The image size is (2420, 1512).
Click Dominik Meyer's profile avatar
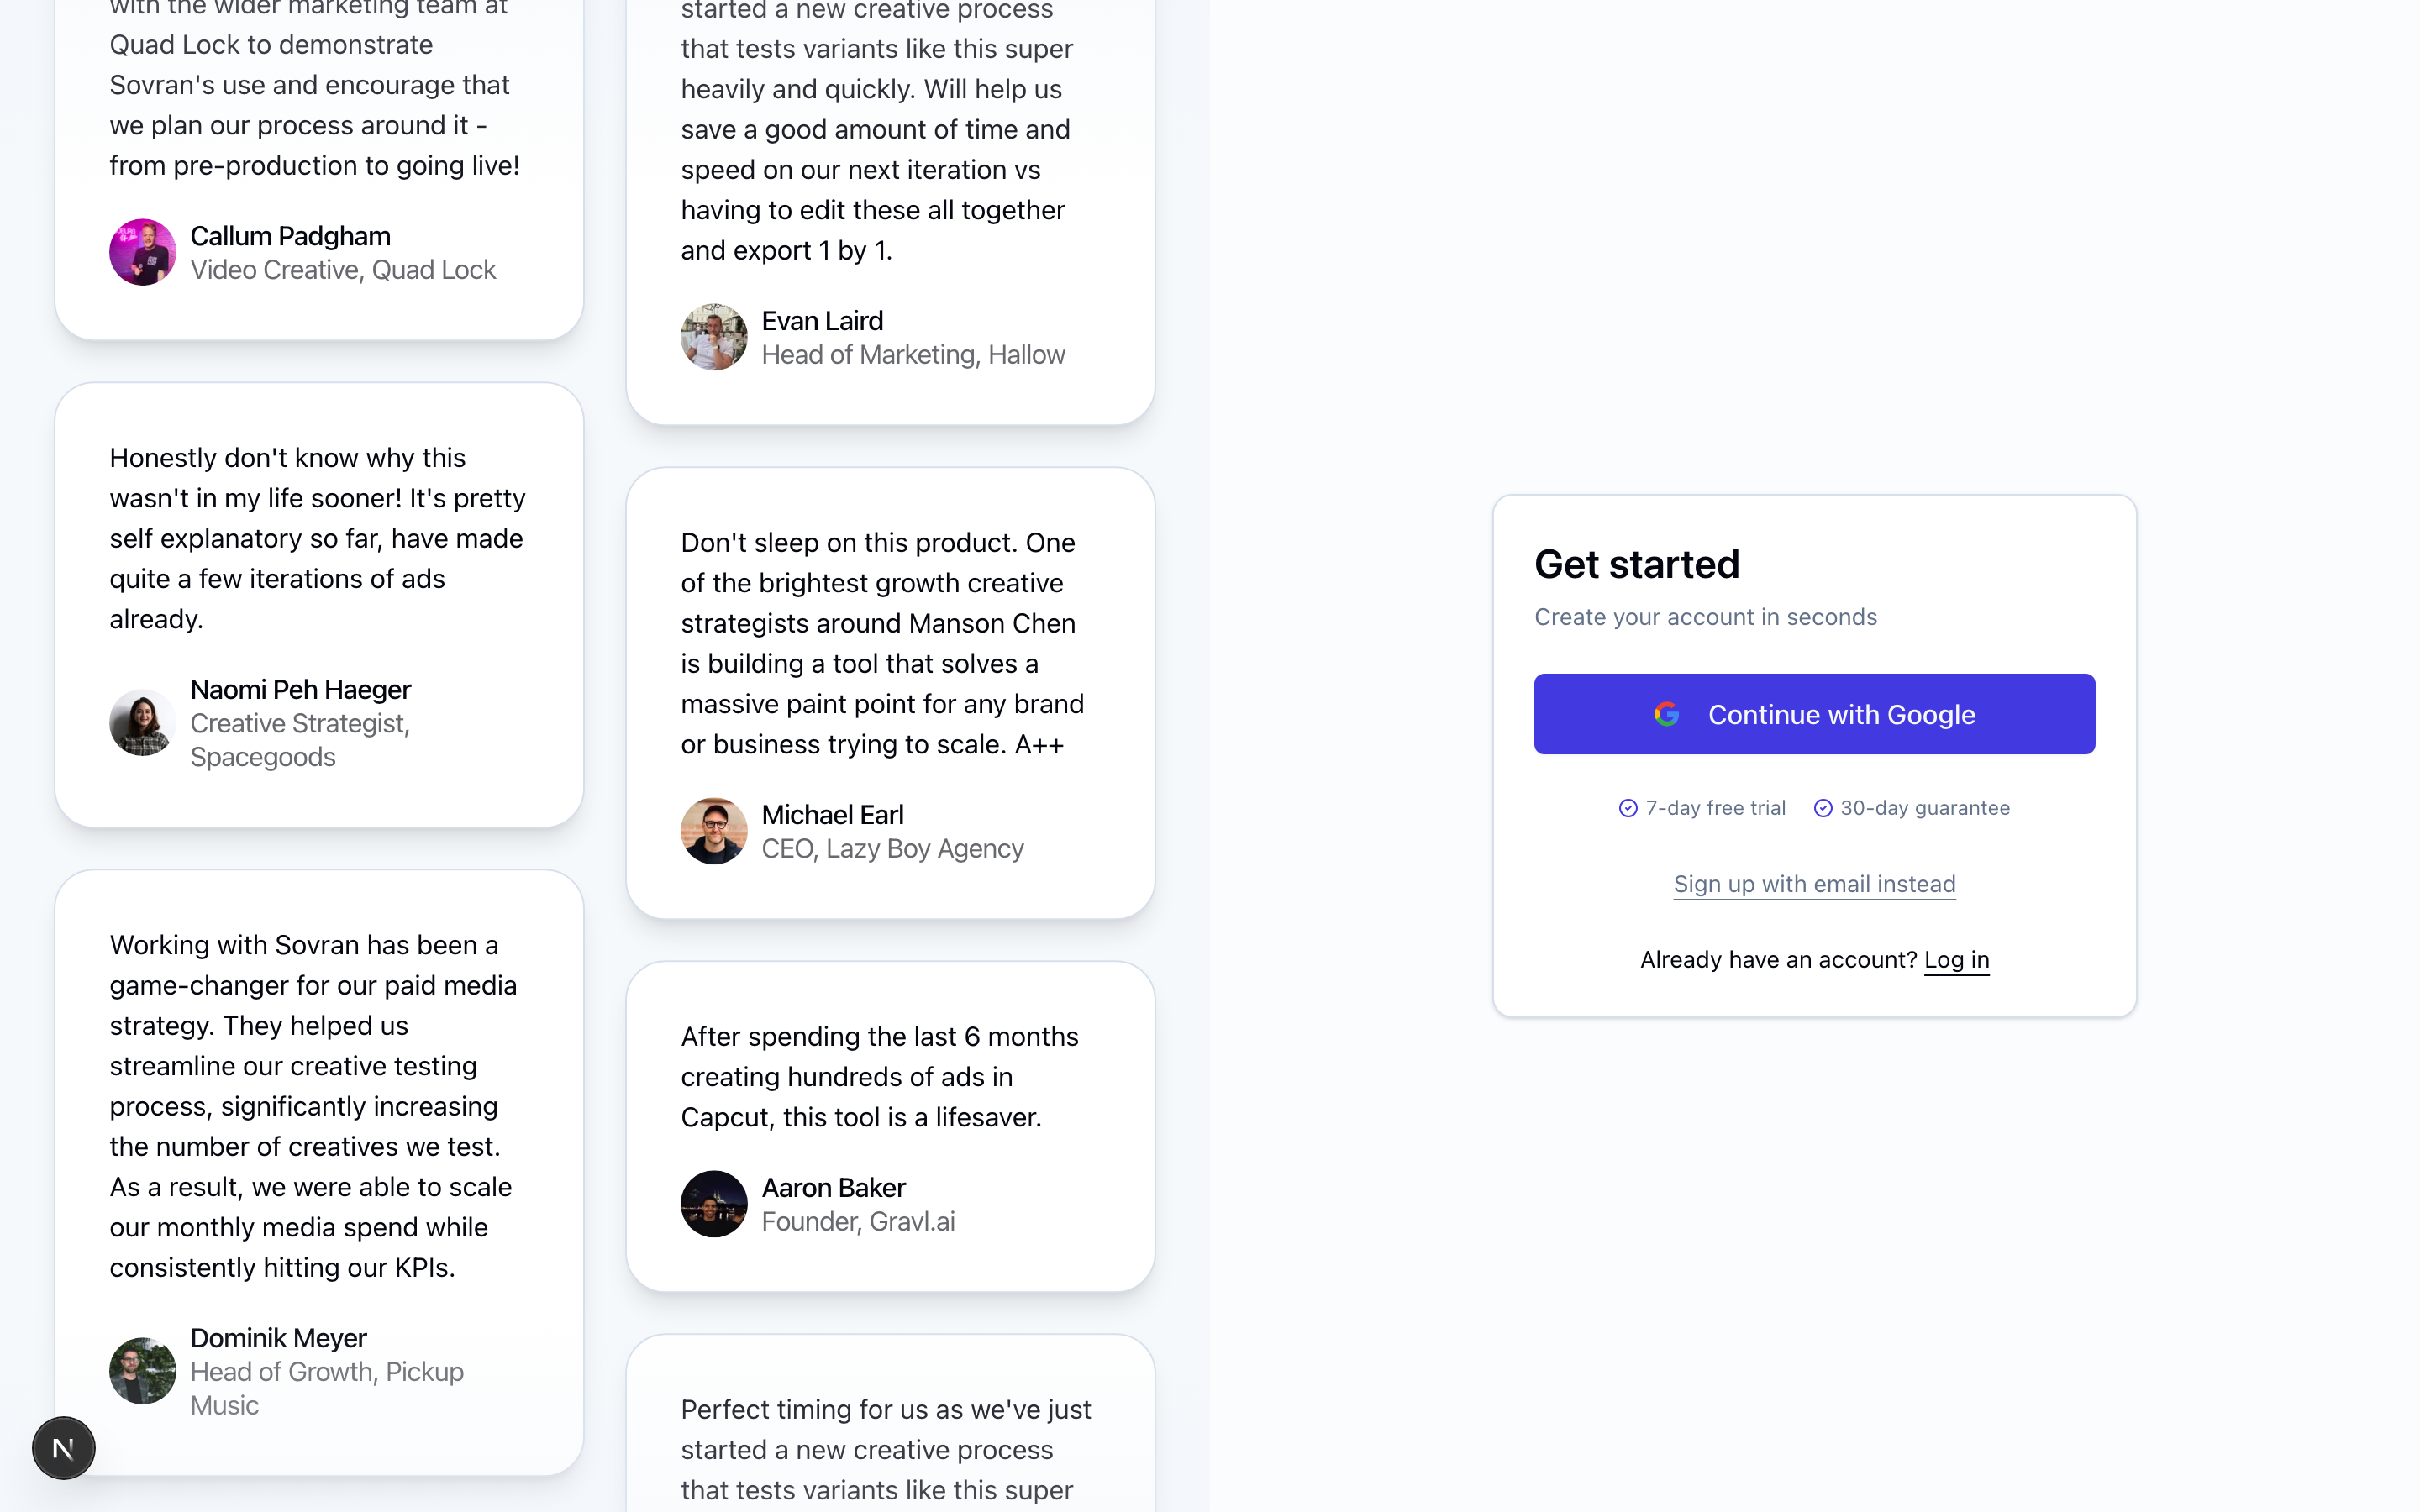(x=142, y=1370)
